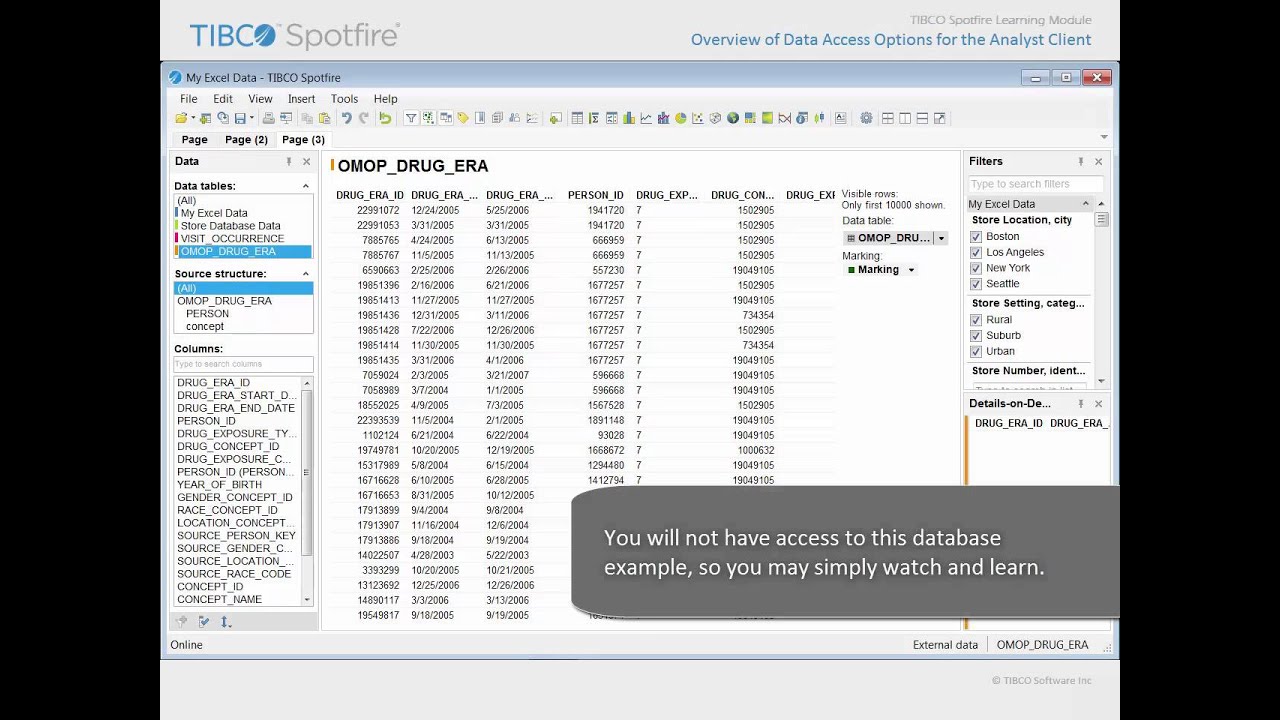The height and width of the screenshot is (720, 1280).
Task: Arrange visualizations stacked icon
Action: pos(922,118)
